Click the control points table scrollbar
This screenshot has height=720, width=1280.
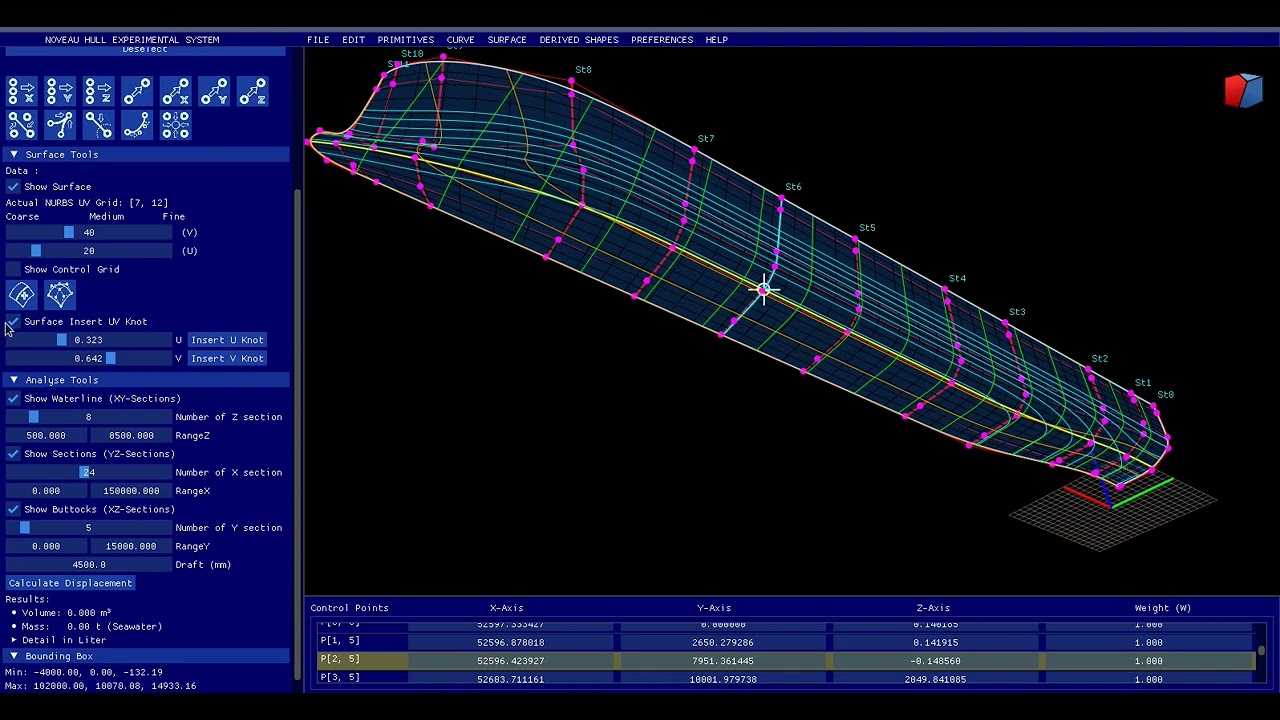point(1262,650)
